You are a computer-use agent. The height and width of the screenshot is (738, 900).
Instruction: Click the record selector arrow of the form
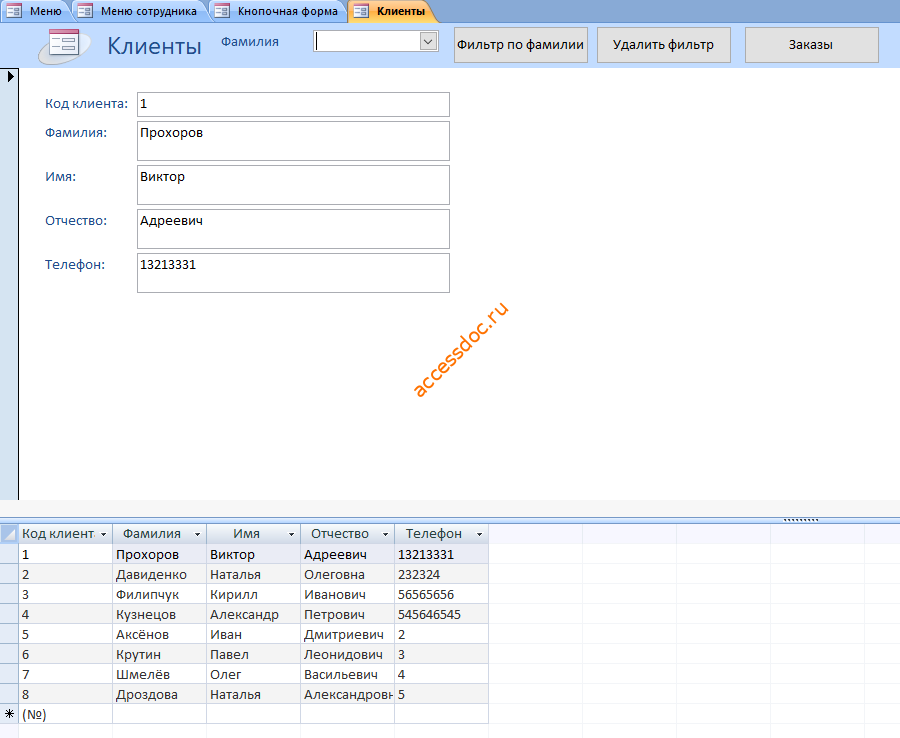(x=10, y=76)
